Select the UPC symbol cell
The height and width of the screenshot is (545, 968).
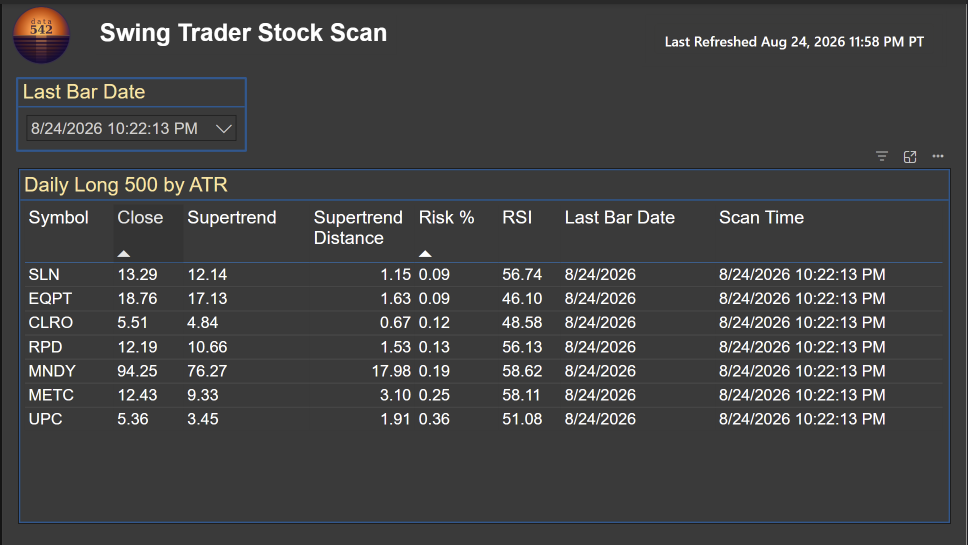tap(45, 419)
